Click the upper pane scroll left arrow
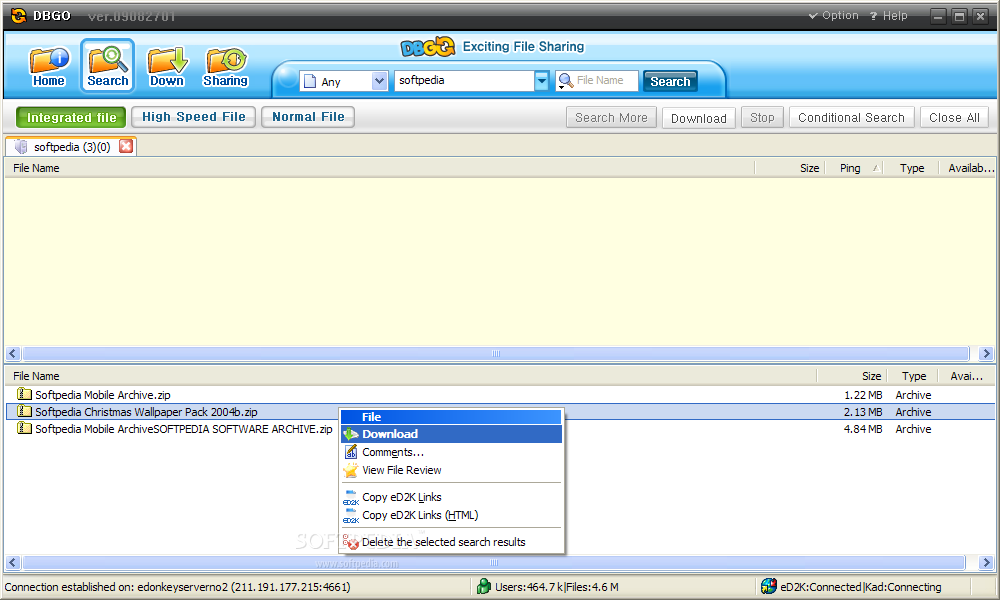This screenshot has width=1000, height=600. (13, 353)
